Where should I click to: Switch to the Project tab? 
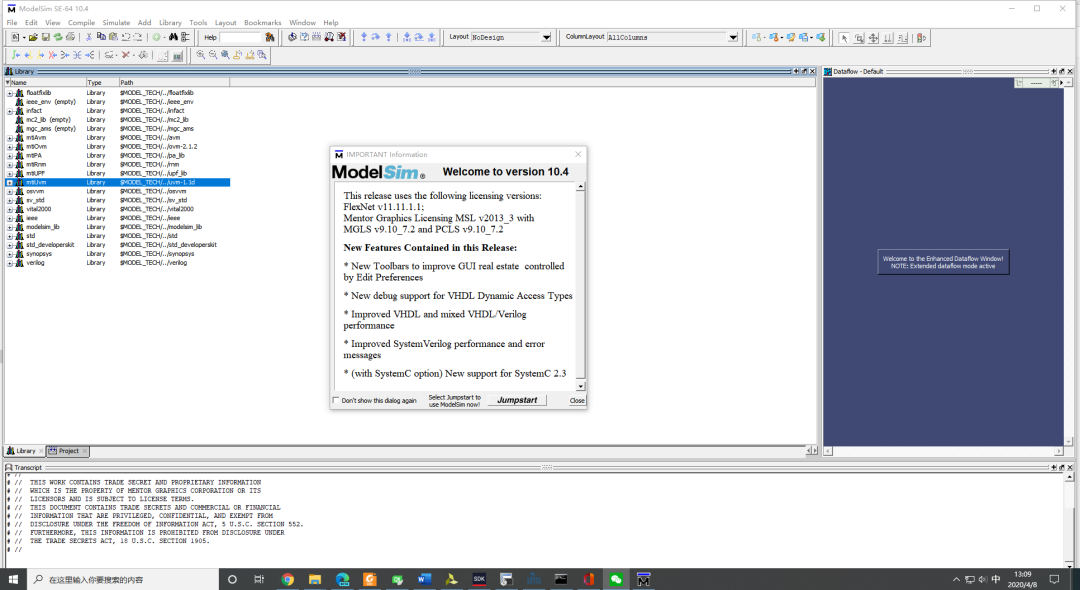tap(68, 451)
